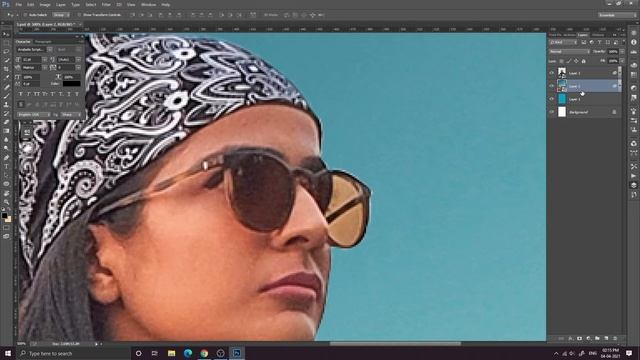Viewport: 640px width, 360px height.
Task: Select the Rectangular Marquee tool
Action: click(x=6, y=43)
